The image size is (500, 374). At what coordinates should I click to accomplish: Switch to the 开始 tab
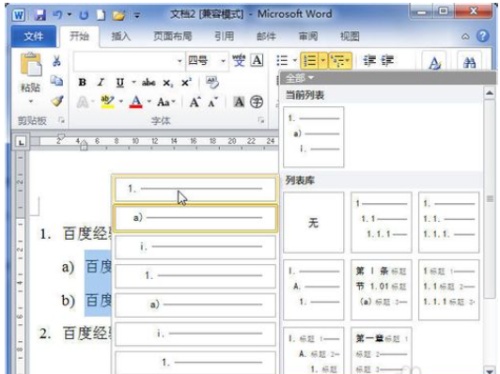coord(79,36)
